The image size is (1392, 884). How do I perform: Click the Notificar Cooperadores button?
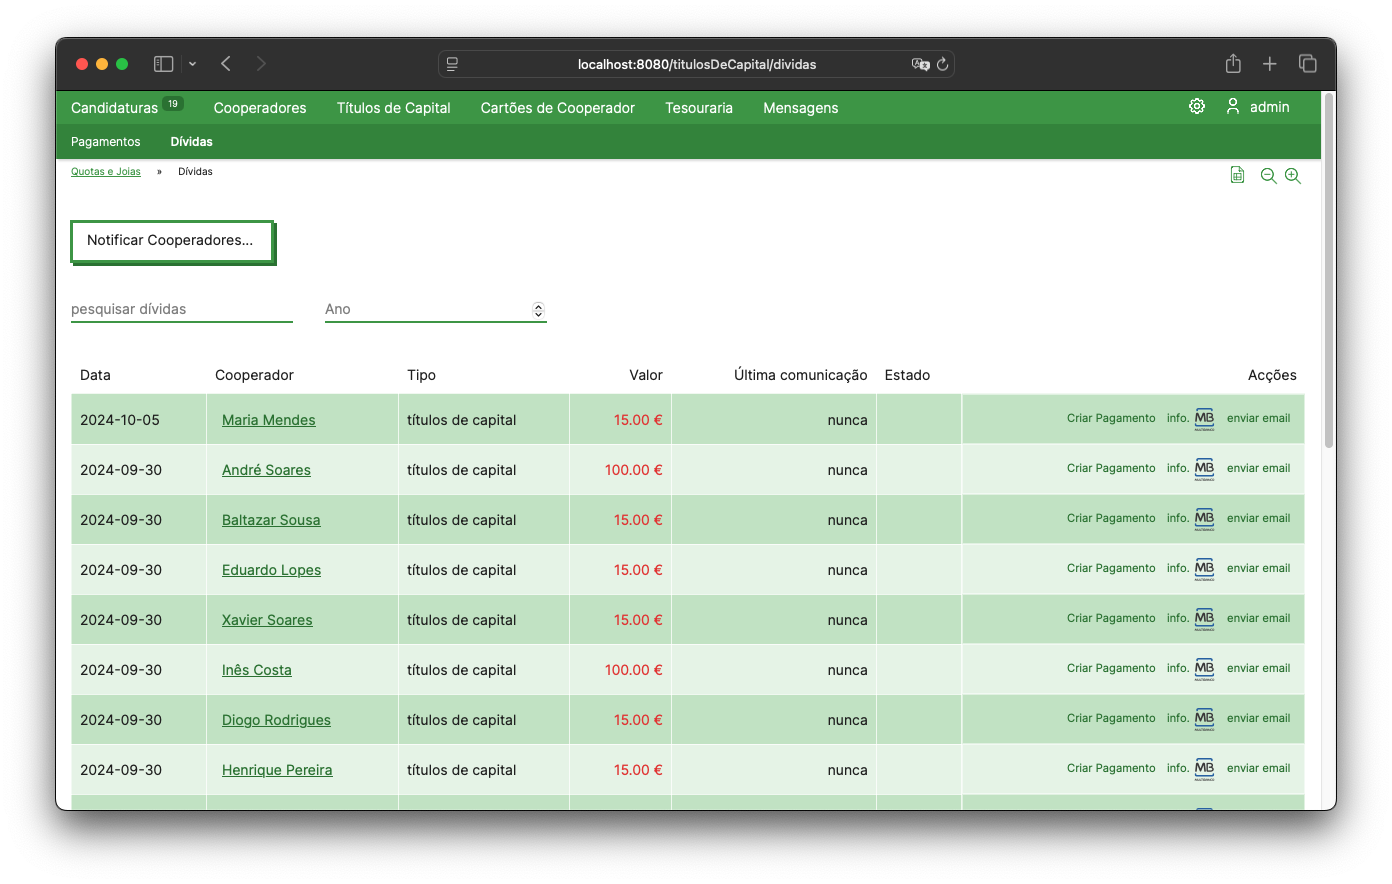coord(172,242)
